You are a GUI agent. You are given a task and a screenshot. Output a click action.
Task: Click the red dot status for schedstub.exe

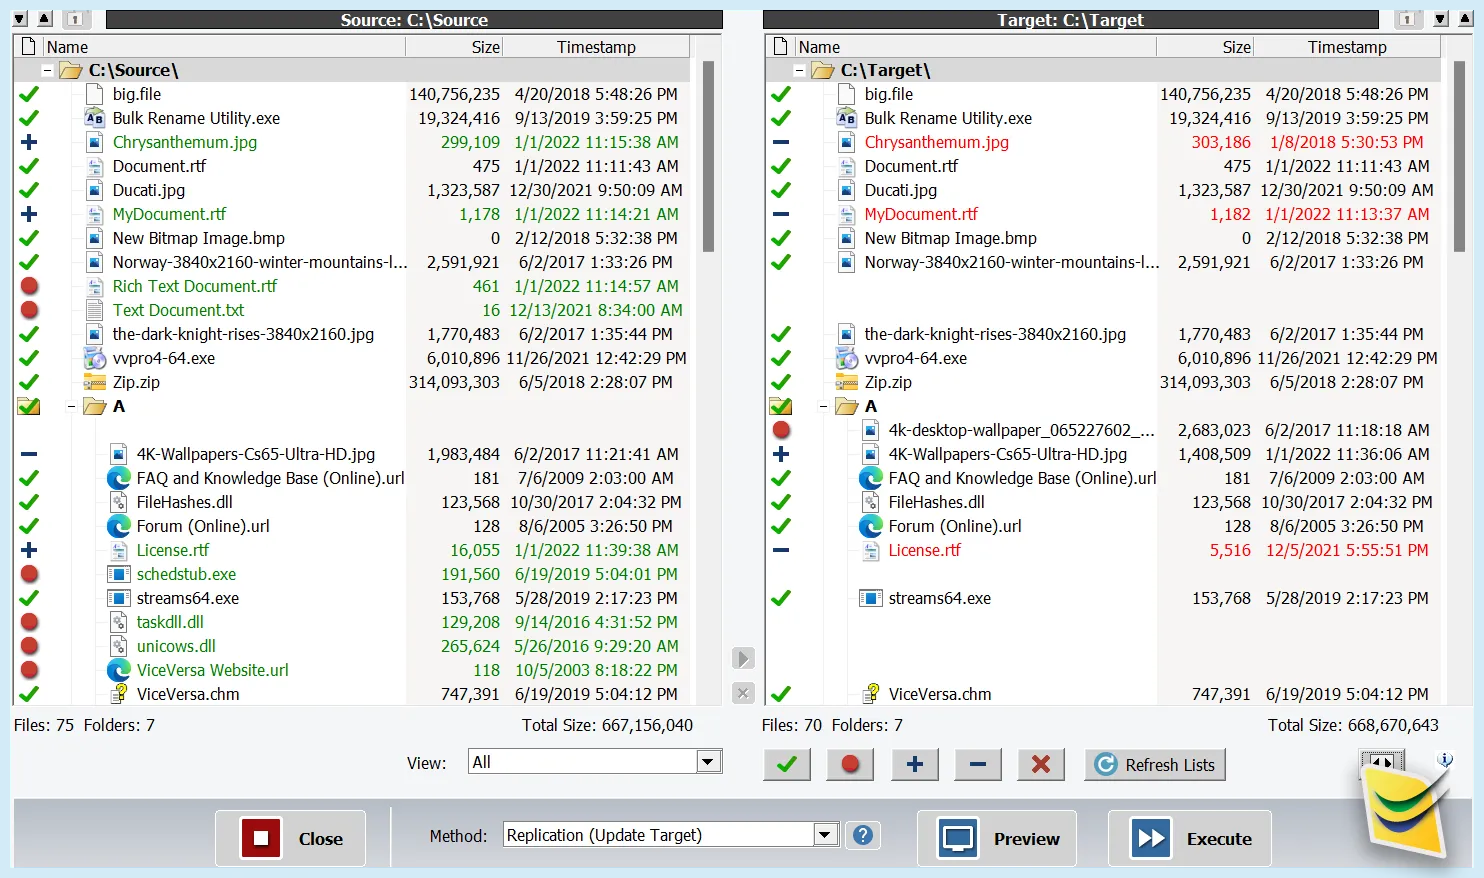tap(29, 574)
